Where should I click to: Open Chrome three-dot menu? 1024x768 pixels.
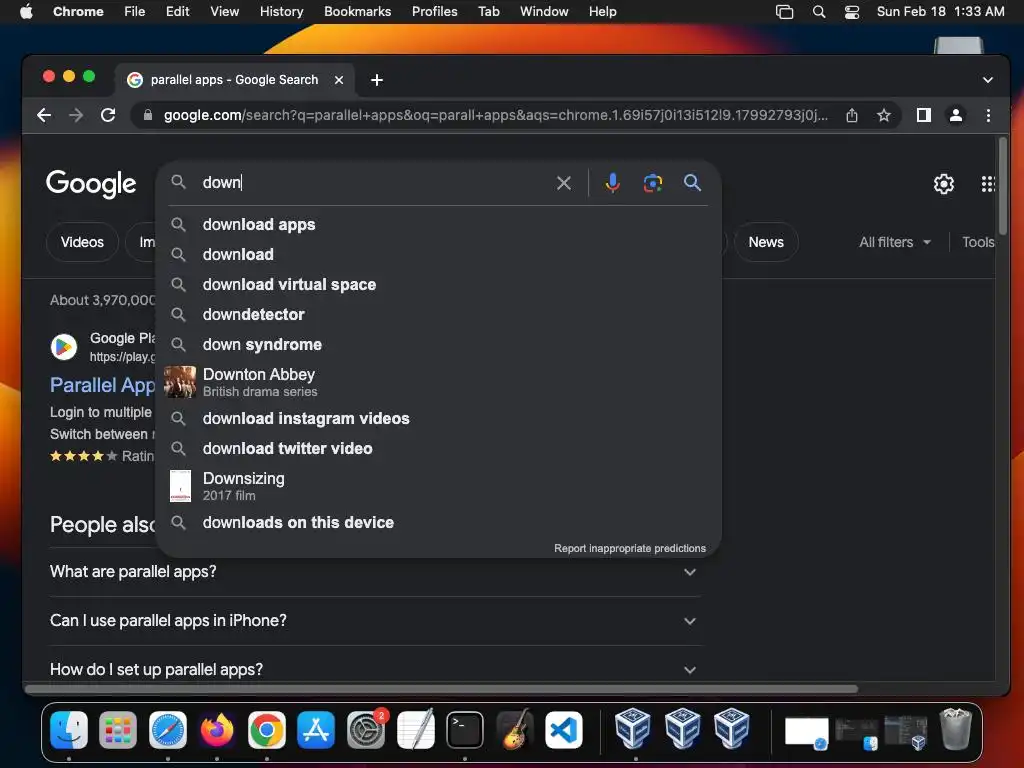coord(988,116)
